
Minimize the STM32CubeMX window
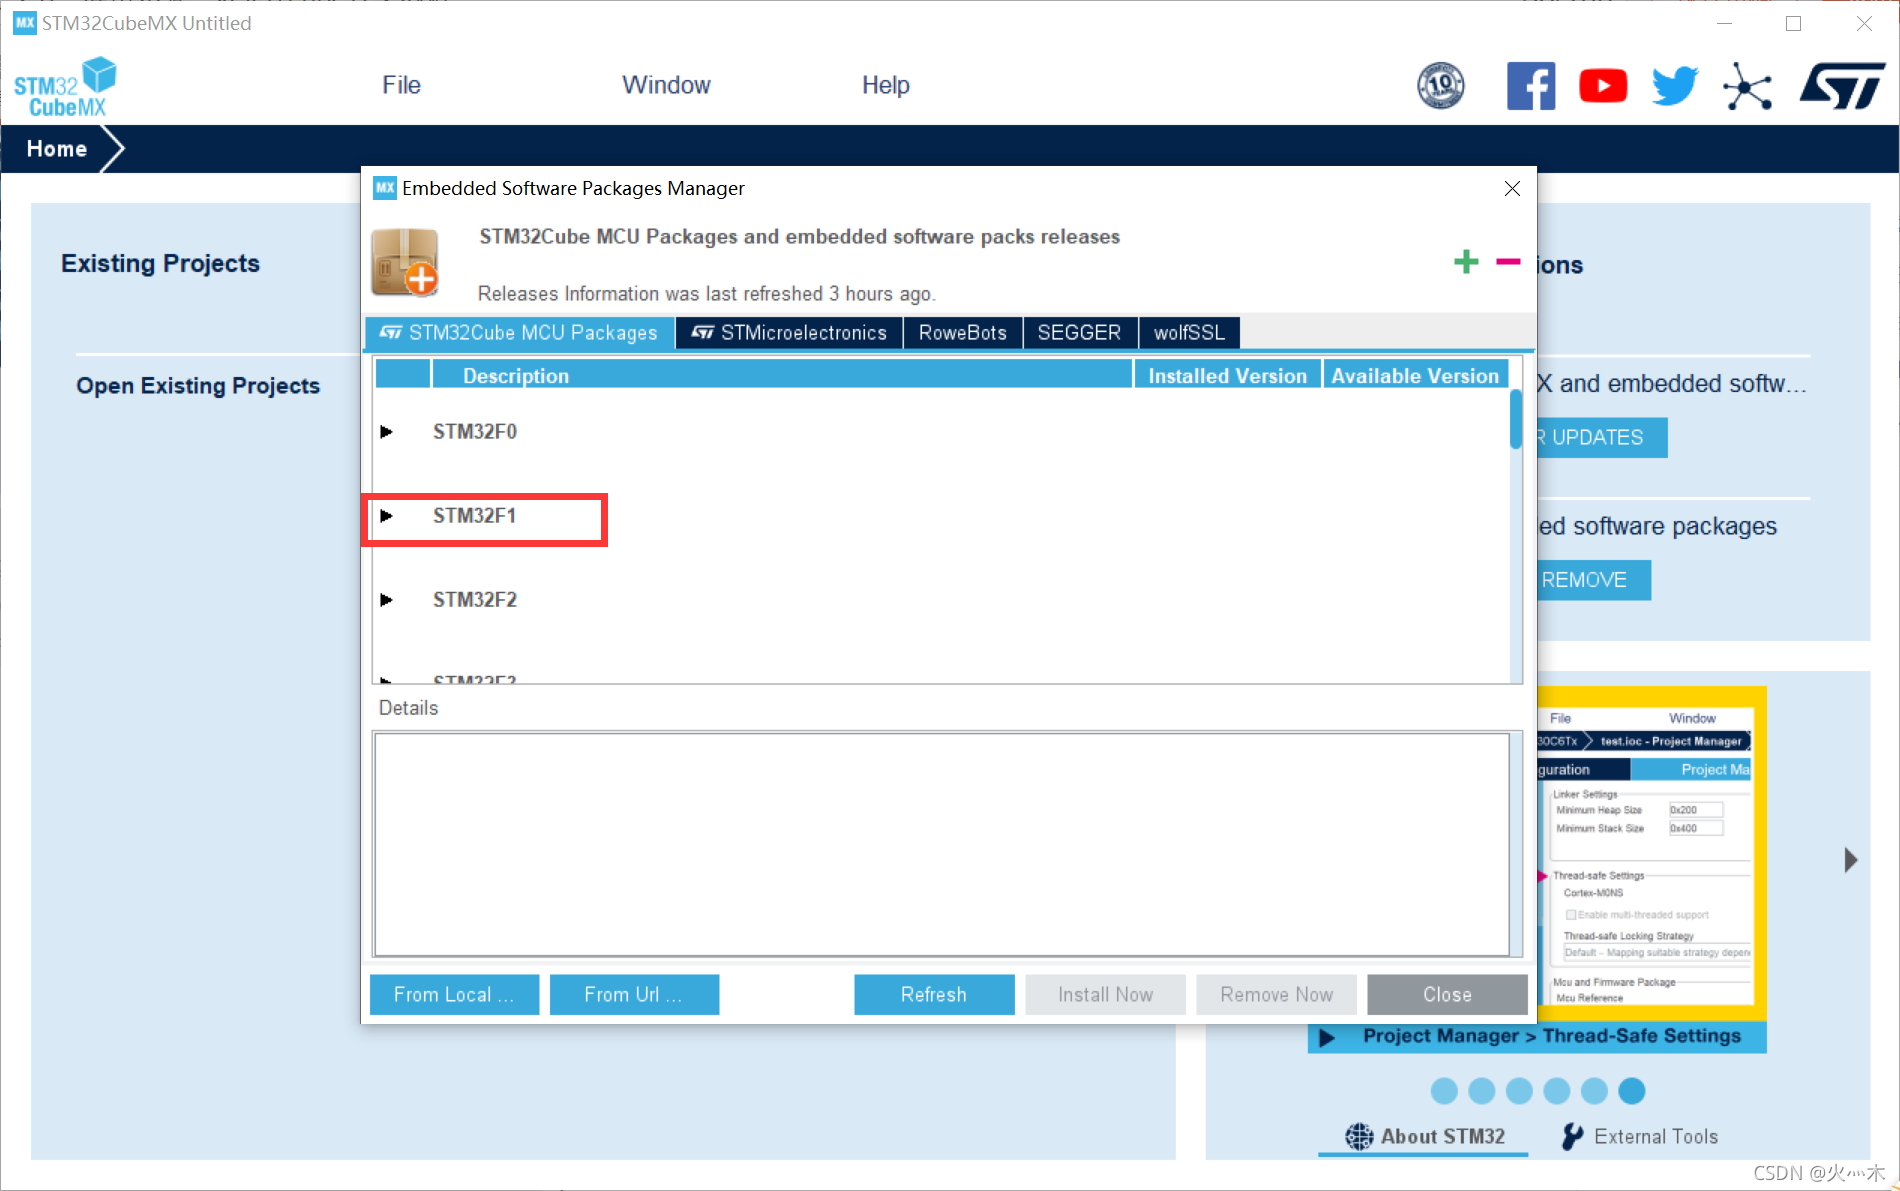point(1724,23)
